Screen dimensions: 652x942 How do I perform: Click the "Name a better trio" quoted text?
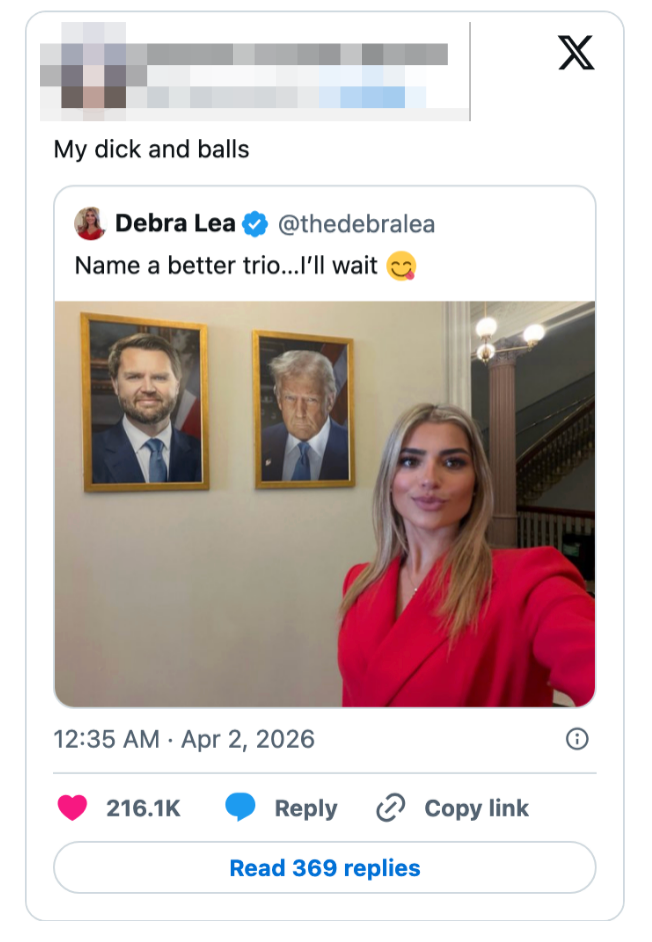click(x=225, y=266)
